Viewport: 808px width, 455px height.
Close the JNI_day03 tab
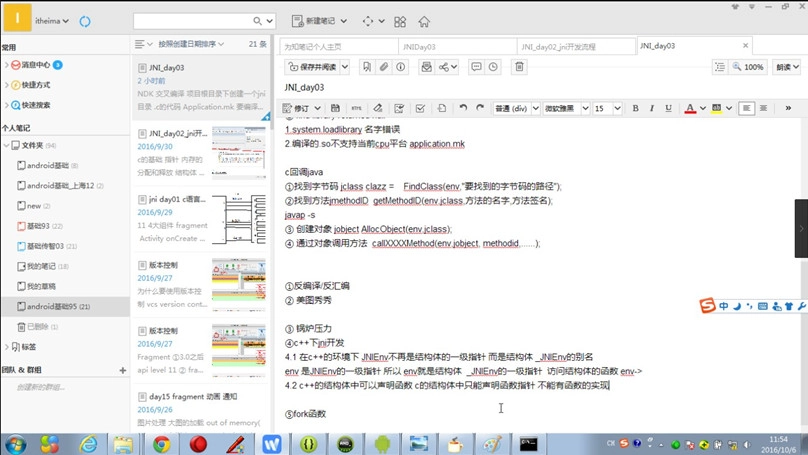(x=745, y=45)
